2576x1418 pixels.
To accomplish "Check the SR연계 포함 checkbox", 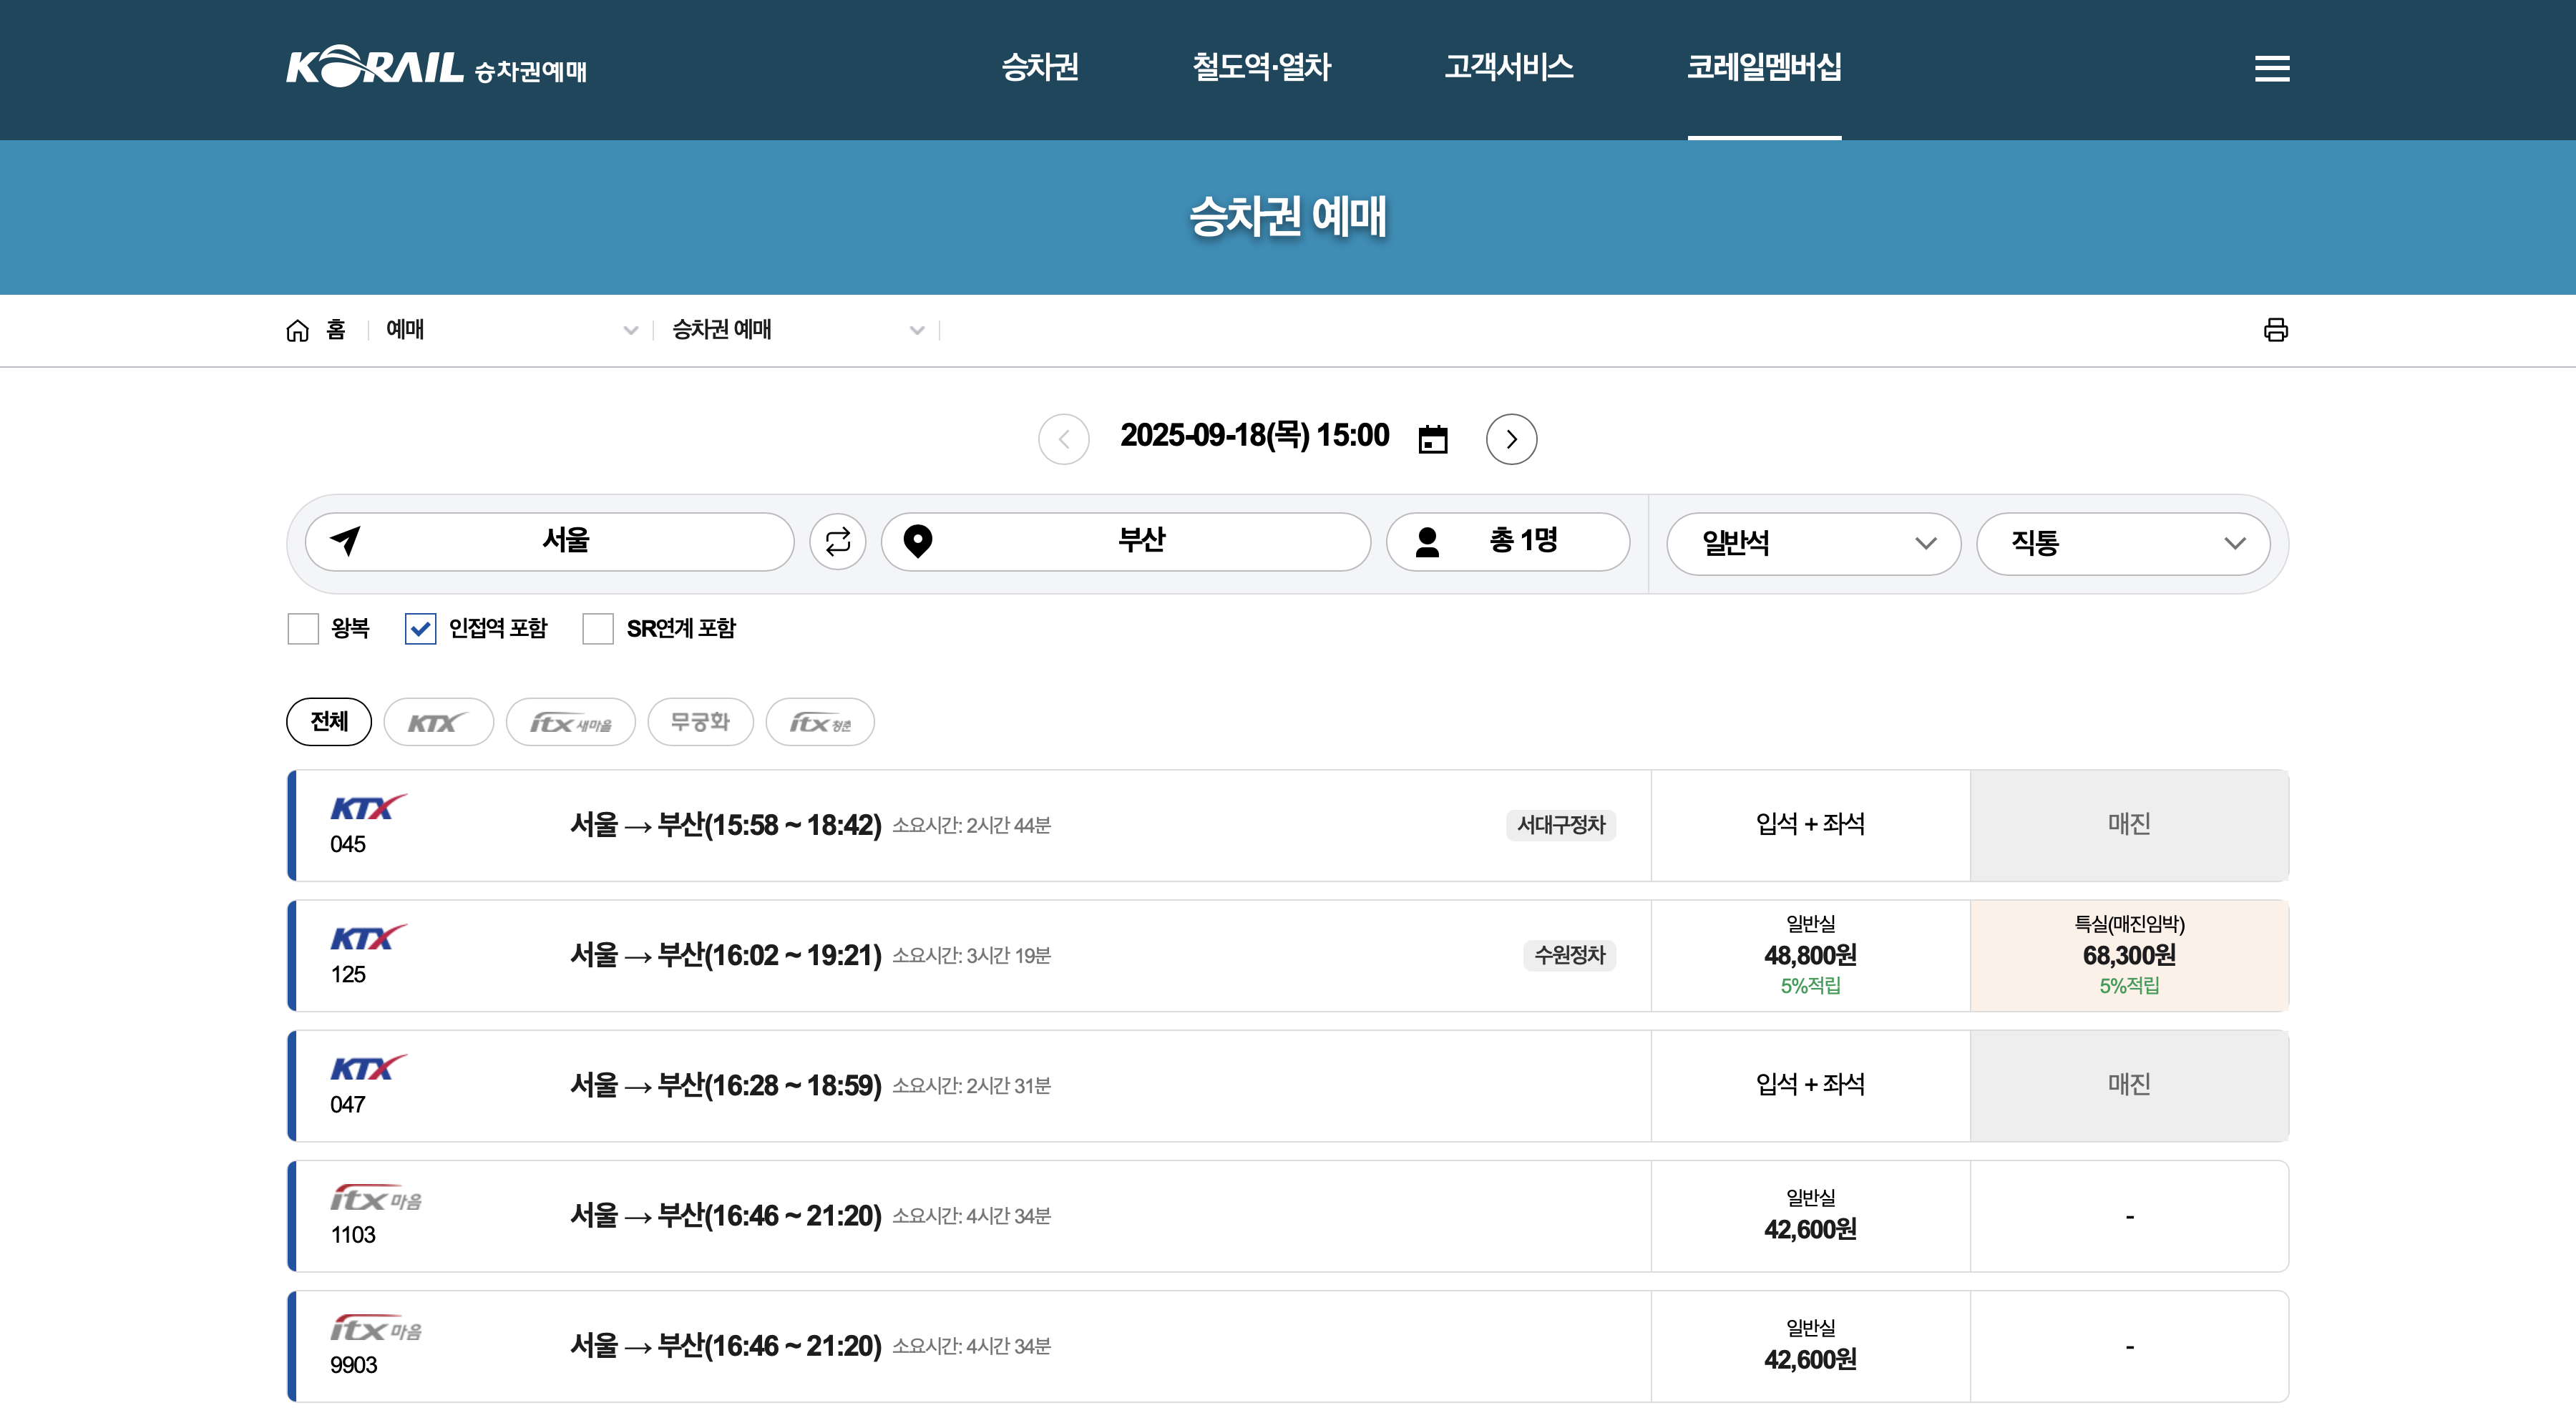I will 598,629.
